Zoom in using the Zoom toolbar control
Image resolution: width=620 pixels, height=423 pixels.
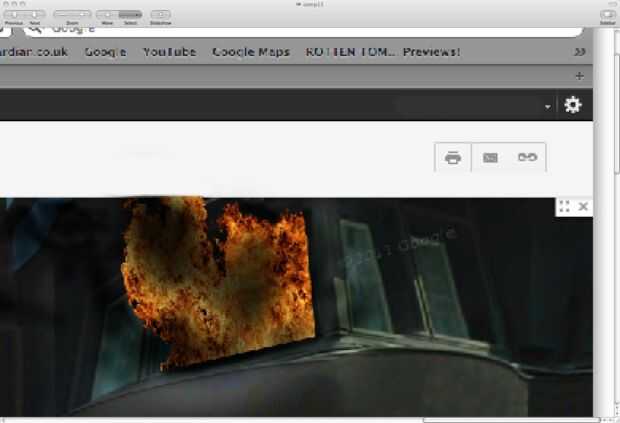point(82,15)
